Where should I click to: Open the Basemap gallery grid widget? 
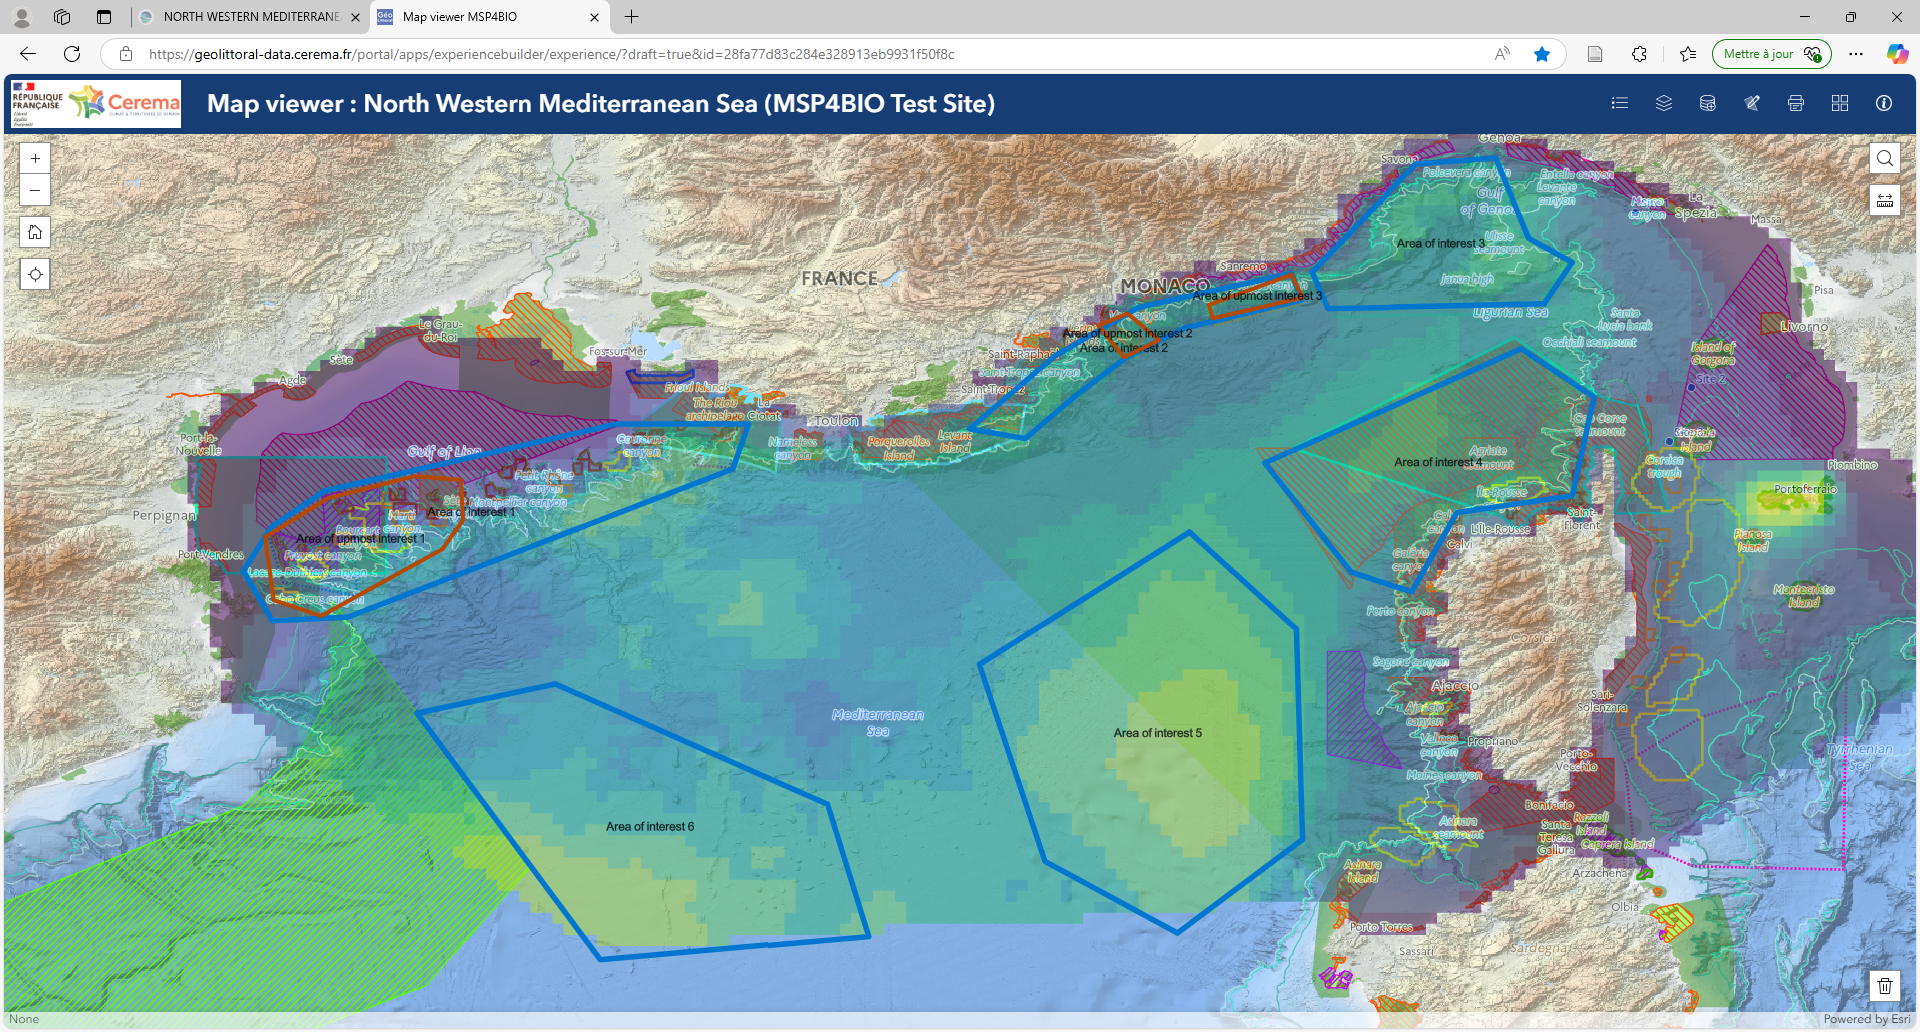(x=1840, y=103)
